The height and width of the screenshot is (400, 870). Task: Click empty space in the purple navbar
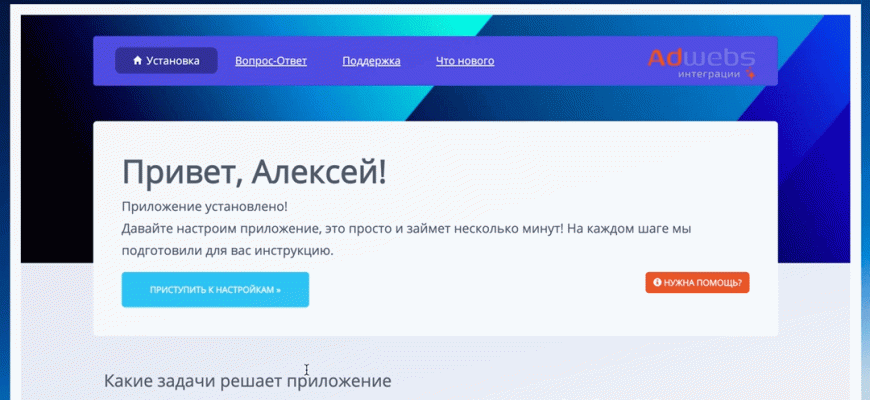pos(570,61)
